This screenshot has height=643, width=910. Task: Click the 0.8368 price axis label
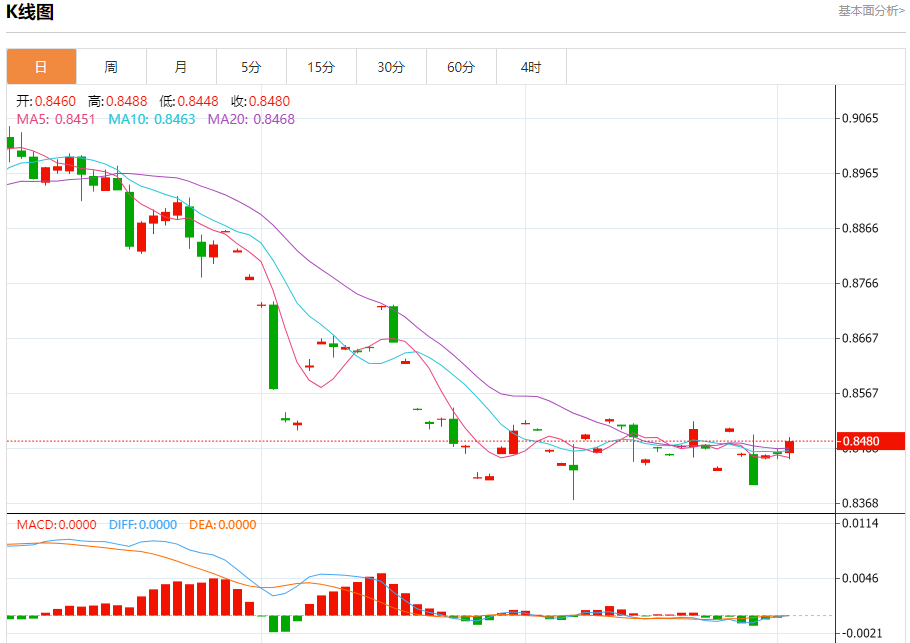pos(860,503)
